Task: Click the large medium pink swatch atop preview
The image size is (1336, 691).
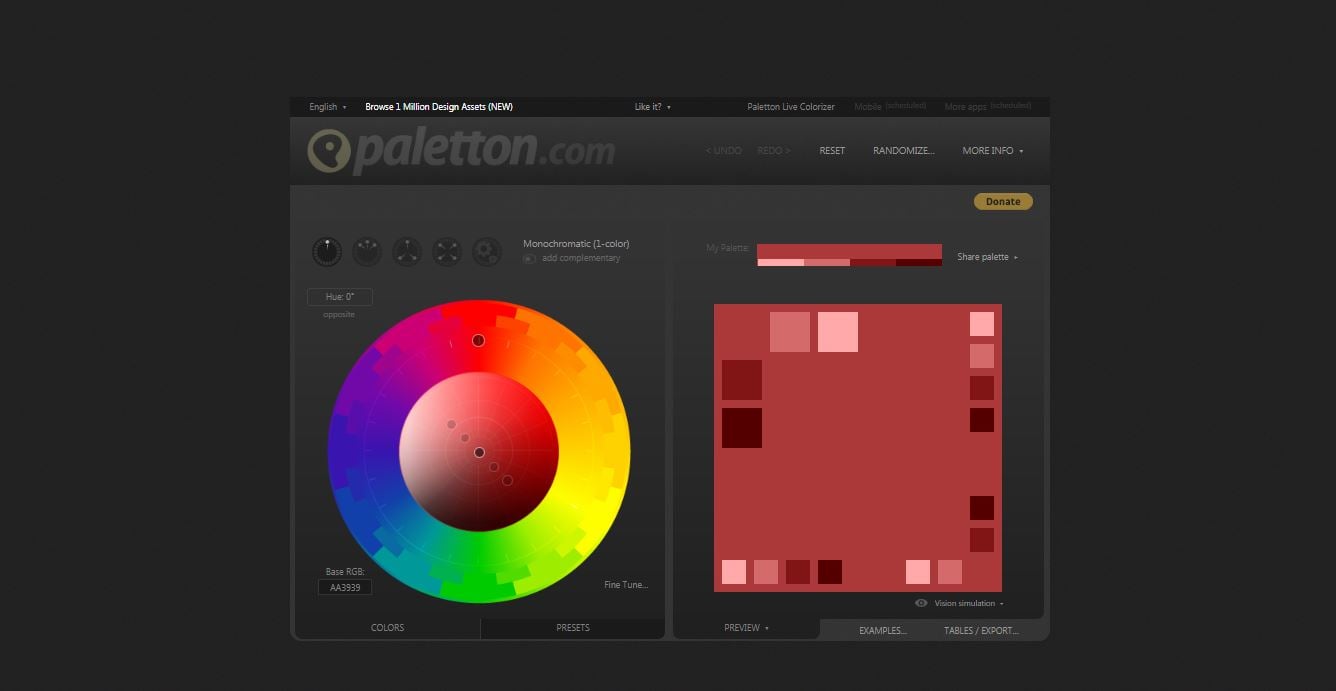Action: coord(790,332)
